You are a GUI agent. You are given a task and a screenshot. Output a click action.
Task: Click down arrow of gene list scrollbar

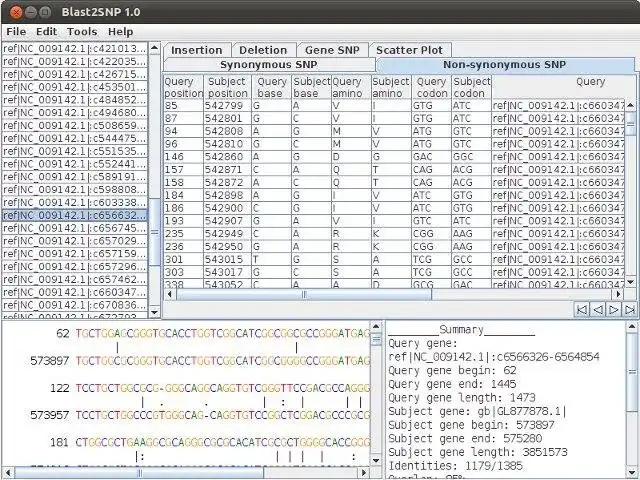[x=154, y=312]
